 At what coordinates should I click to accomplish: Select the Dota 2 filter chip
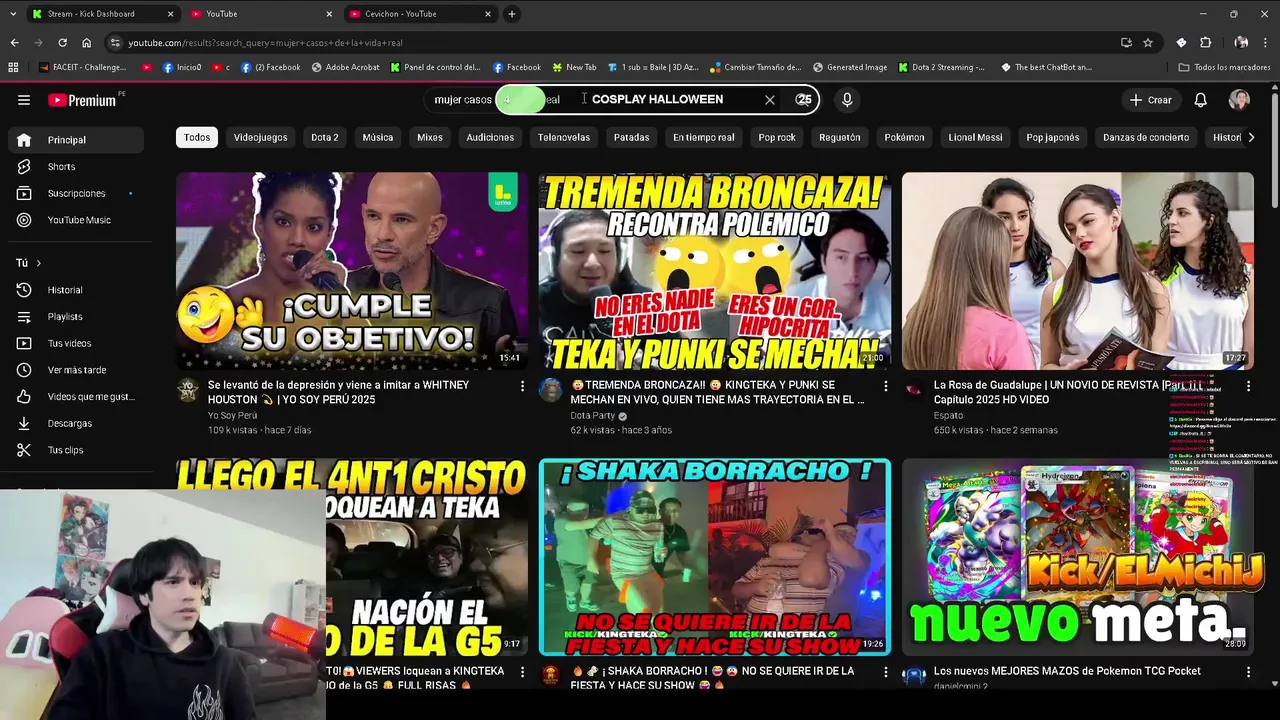[325, 137]
